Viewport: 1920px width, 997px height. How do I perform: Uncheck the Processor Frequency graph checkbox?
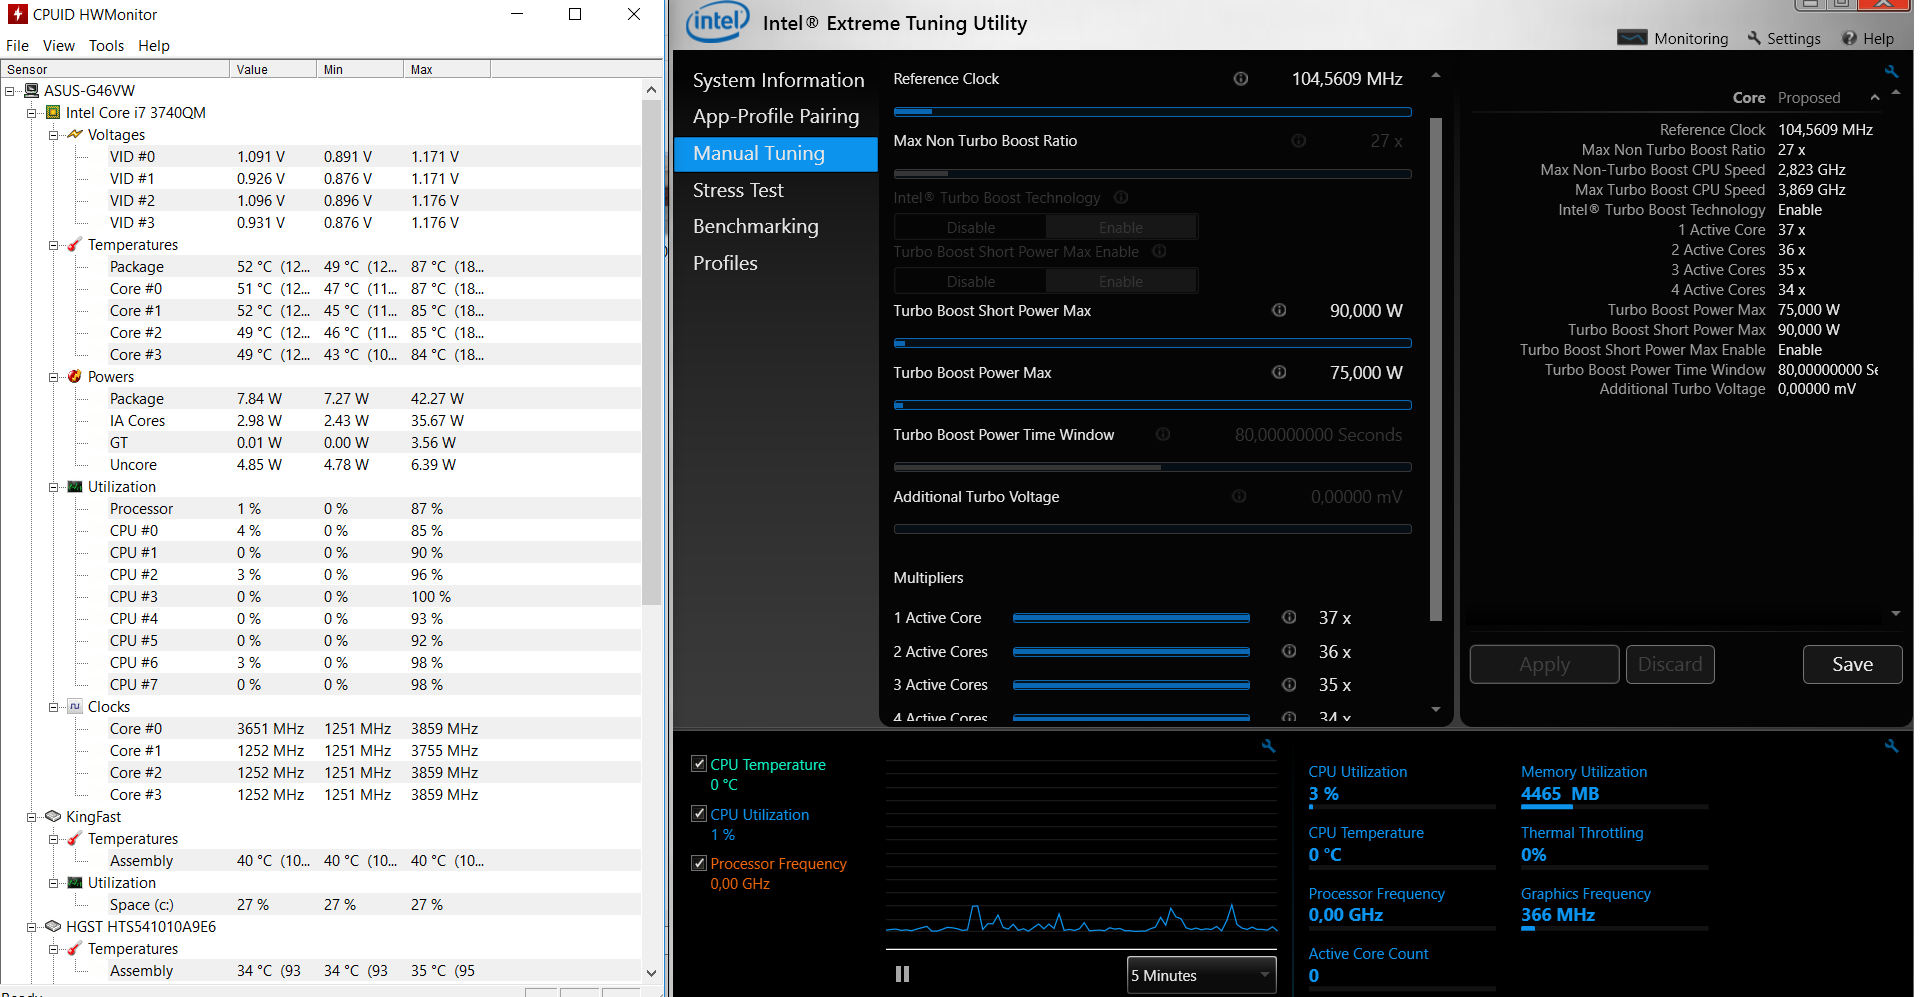pos(699,862)
